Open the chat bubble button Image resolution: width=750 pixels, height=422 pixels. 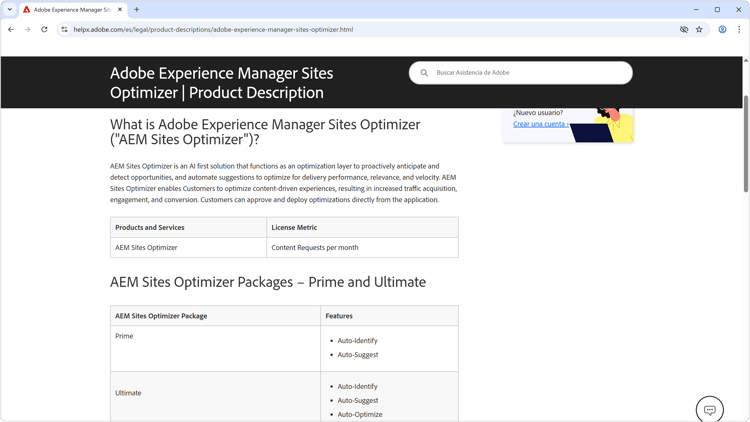710,410
